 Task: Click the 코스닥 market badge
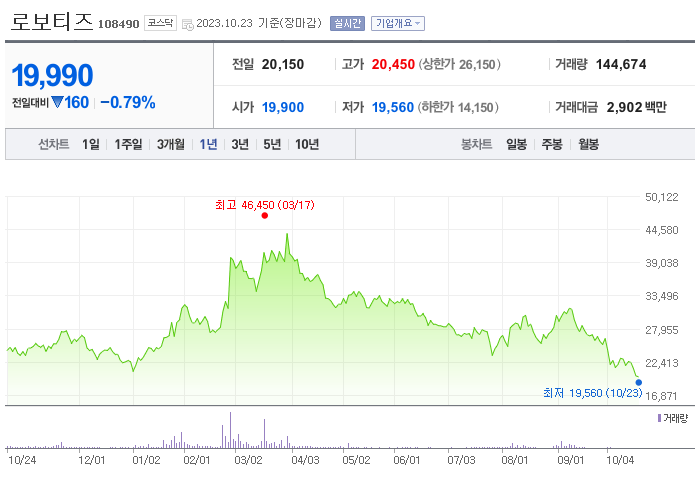point(160,23)
